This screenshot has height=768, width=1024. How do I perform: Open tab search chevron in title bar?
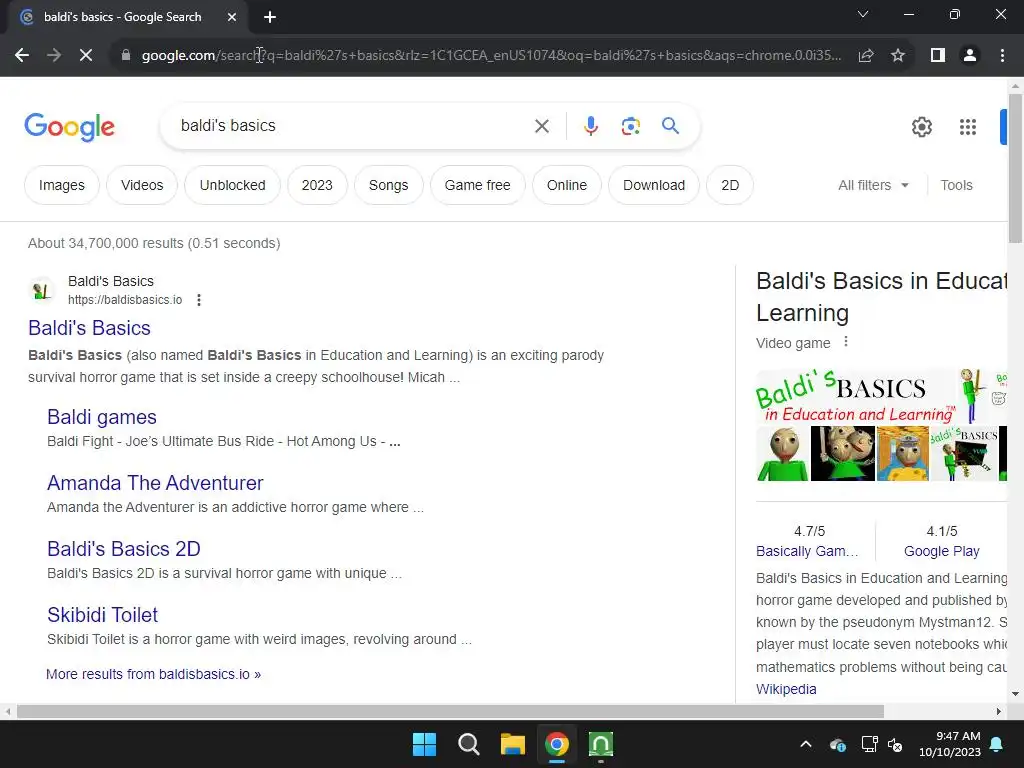point(863,14)
